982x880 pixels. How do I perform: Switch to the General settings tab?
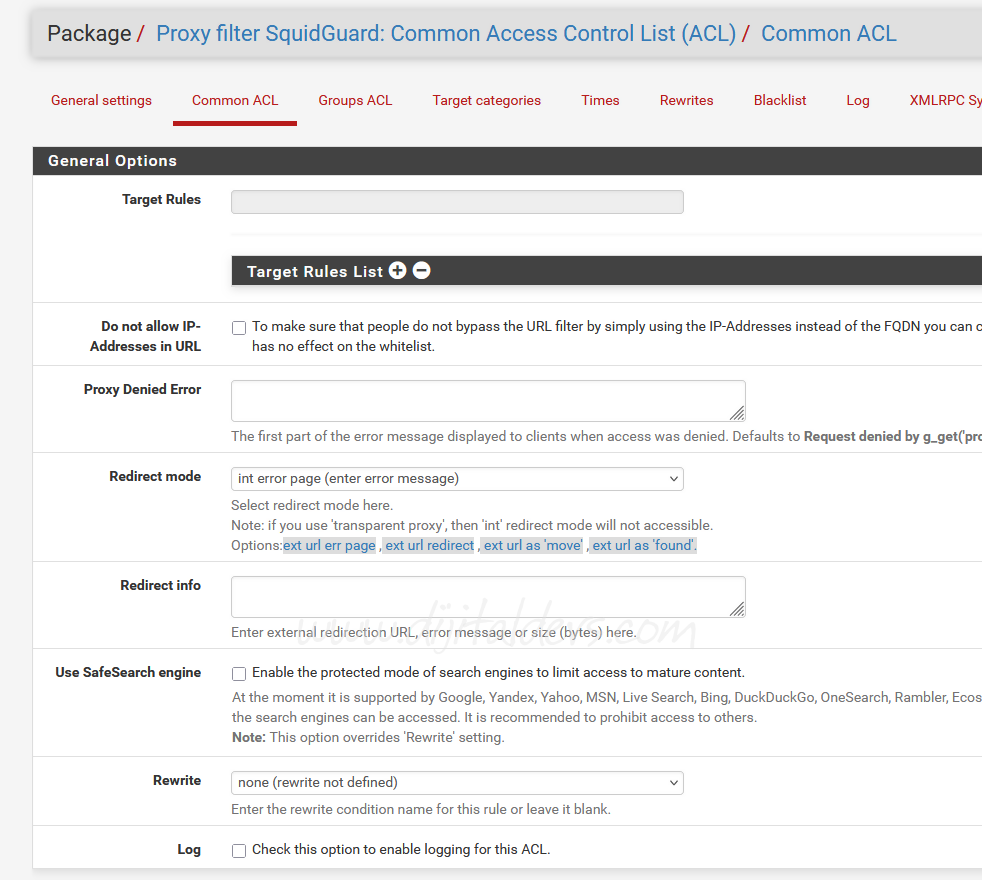[x=101, y=101]
